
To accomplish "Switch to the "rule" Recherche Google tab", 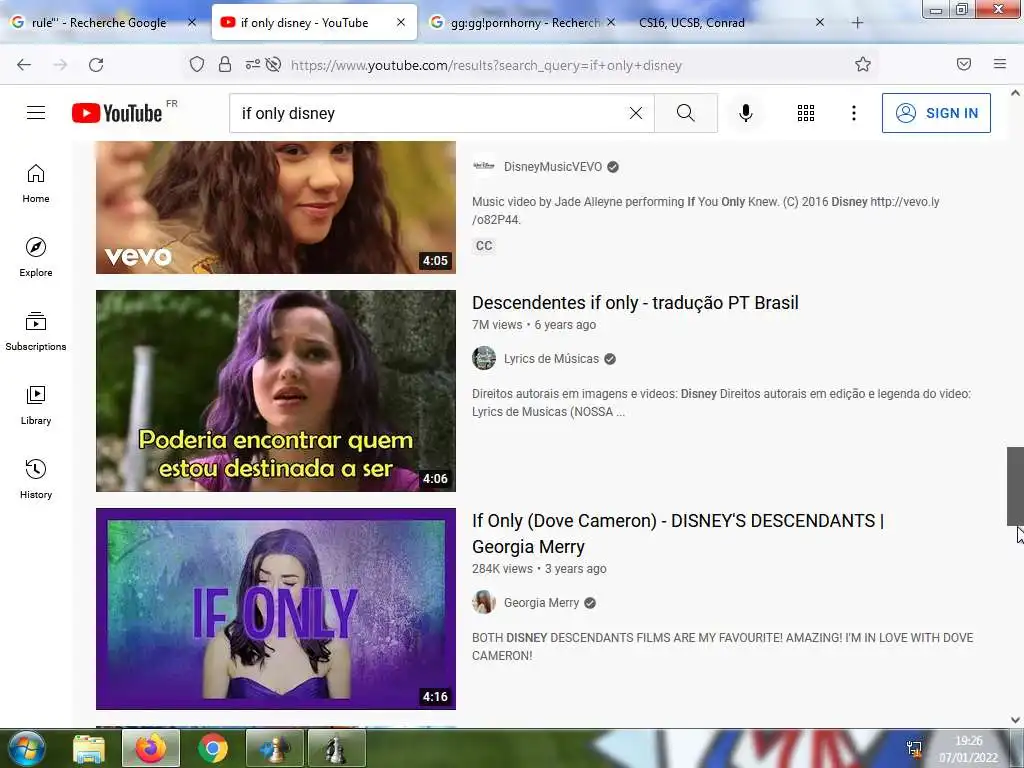I will coord(98,23).
